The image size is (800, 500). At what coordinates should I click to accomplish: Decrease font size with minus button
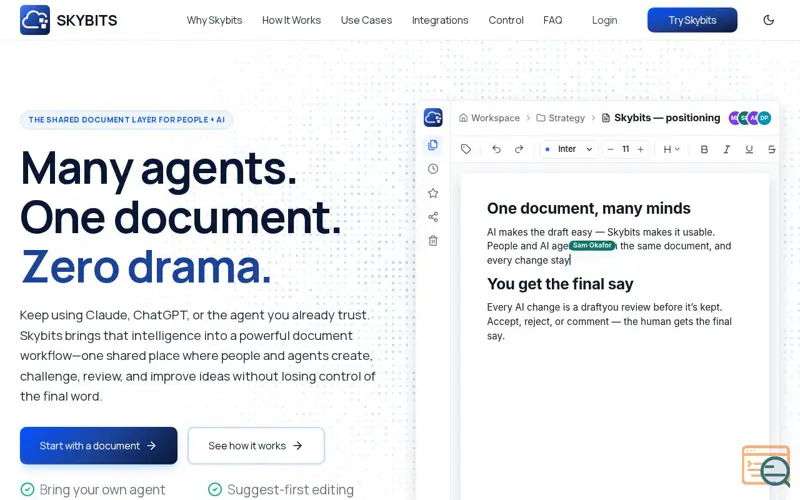[610, 149]
